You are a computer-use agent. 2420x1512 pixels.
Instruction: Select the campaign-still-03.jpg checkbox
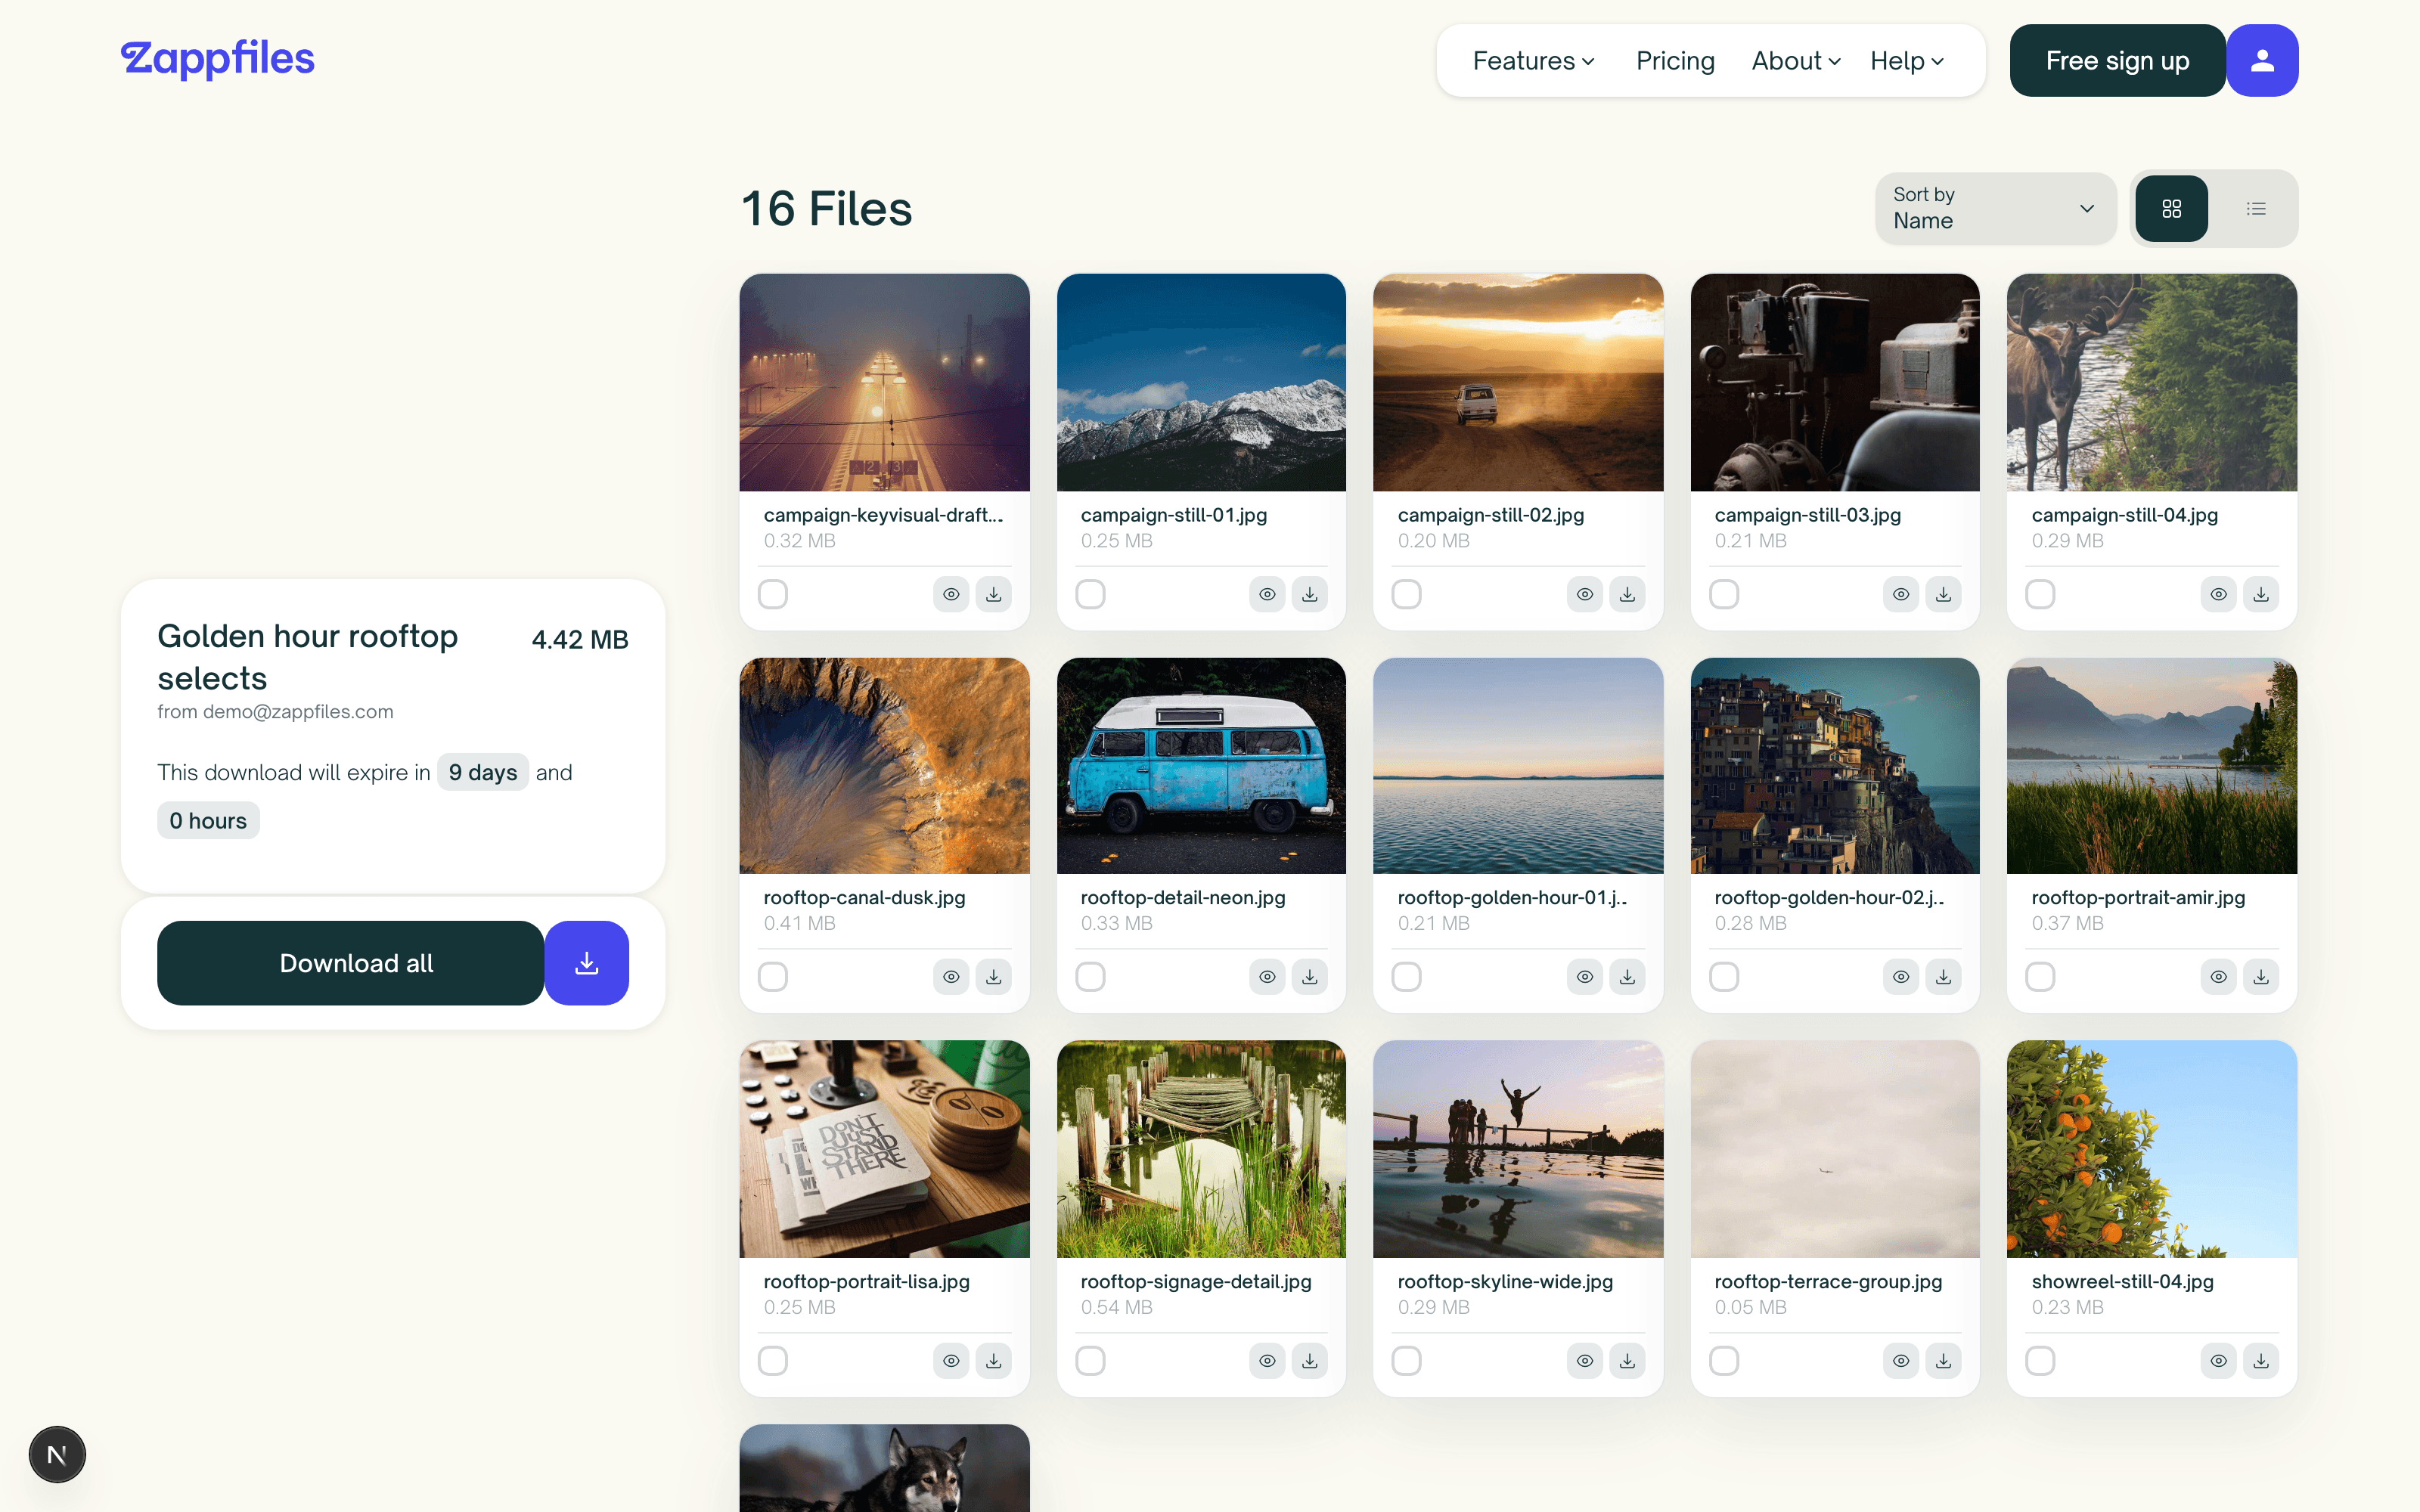point(1724,594)
